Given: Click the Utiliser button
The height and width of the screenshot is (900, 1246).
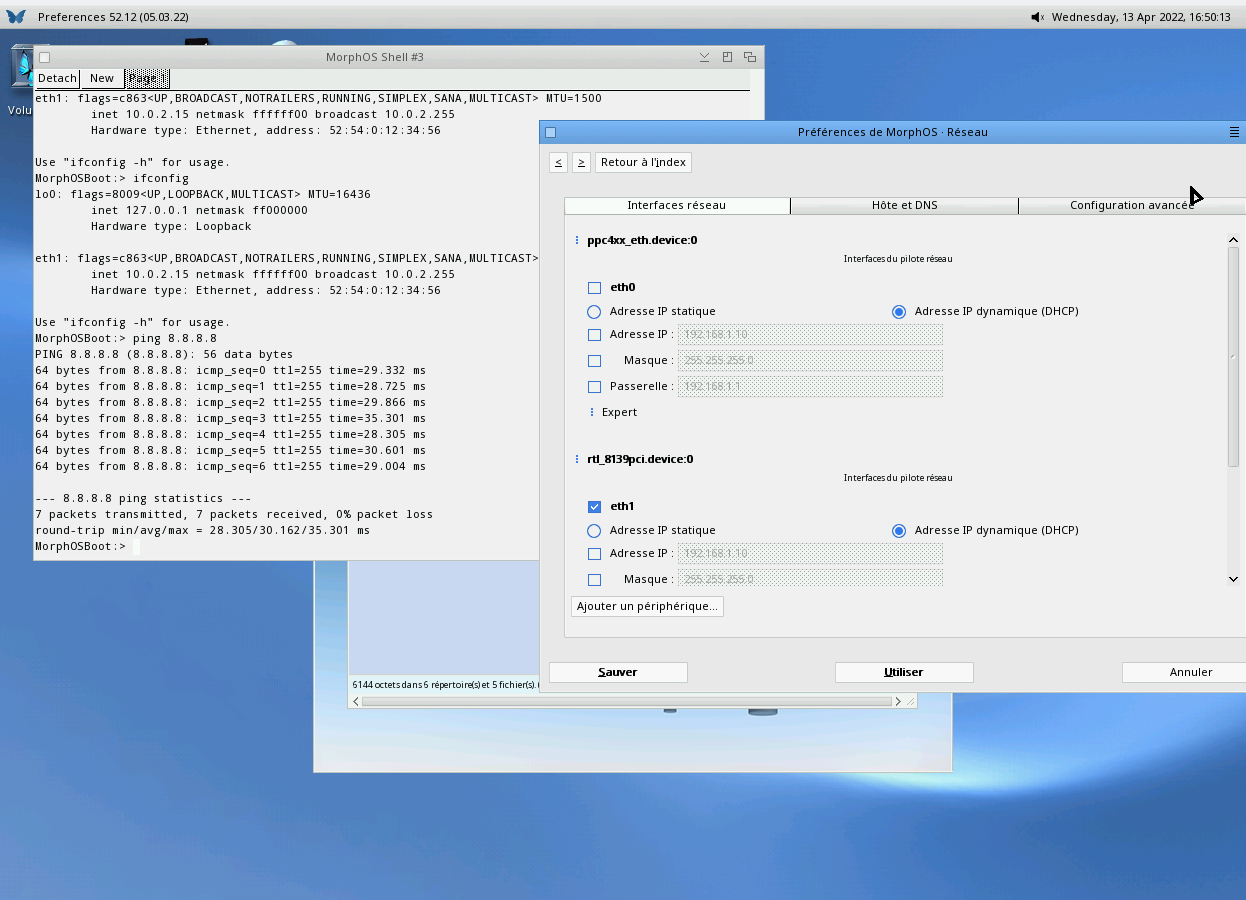Looking at the screenshot, I should tap(904, 672).
